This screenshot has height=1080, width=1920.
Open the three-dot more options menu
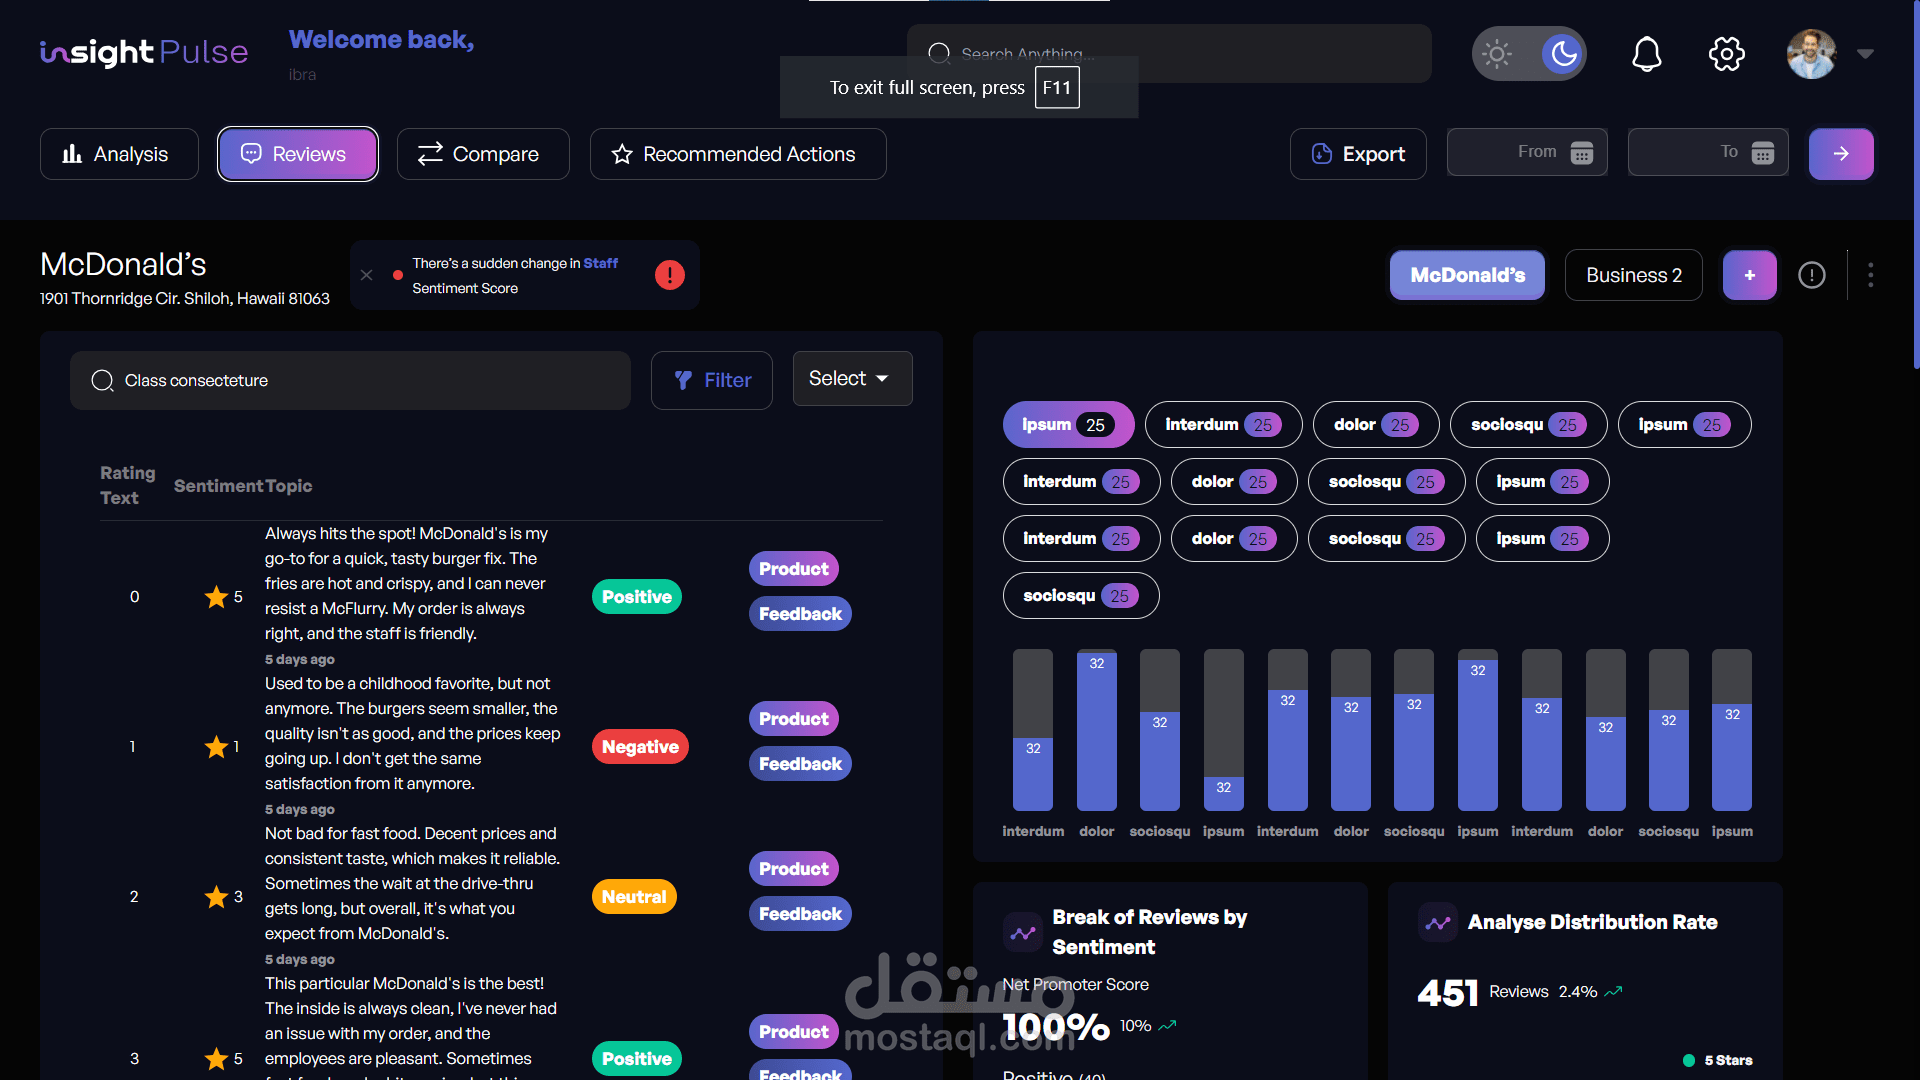tap(1870, 275)
